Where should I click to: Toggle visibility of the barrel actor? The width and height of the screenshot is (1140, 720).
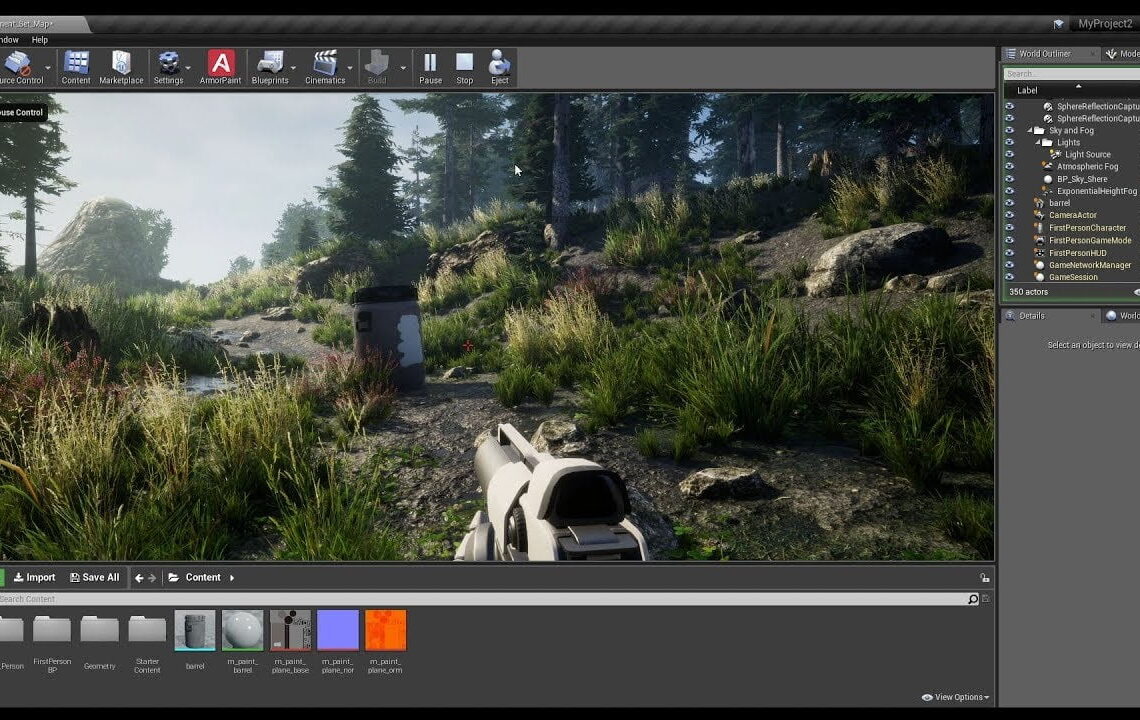[x=1009, y=203]
